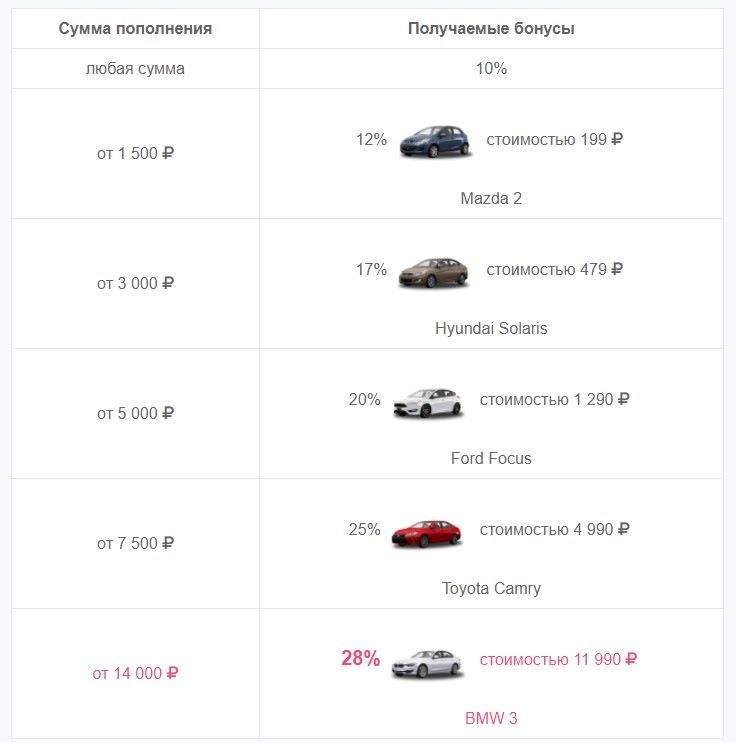Image resolution: width=736 pixels, height=743 pixels.
Task: Open the highlighted BMW 3 link
Action: [x=491, y=718]
